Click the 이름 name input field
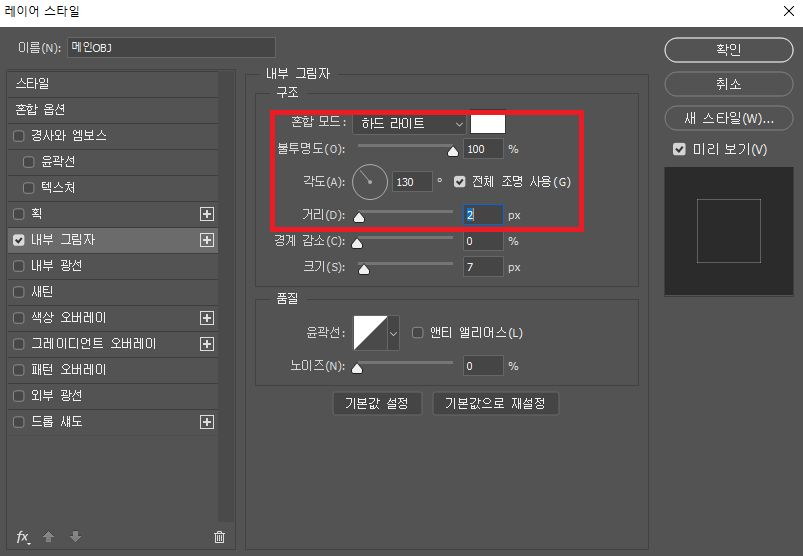 172,48
